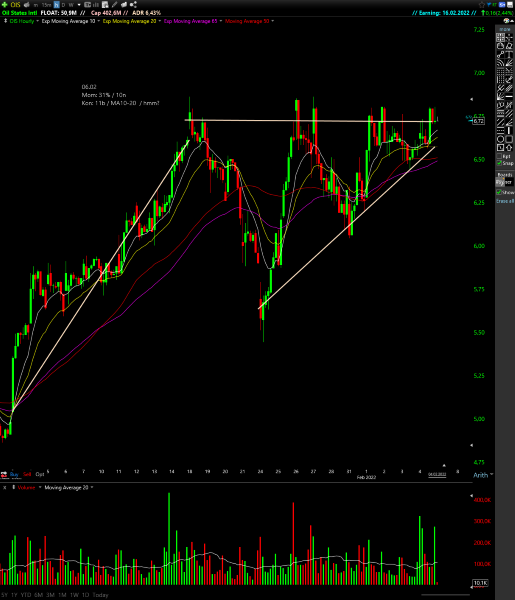This screenshot has height=600, width=515.
Task: Close the volume pane with X
Action: point(5,488)
